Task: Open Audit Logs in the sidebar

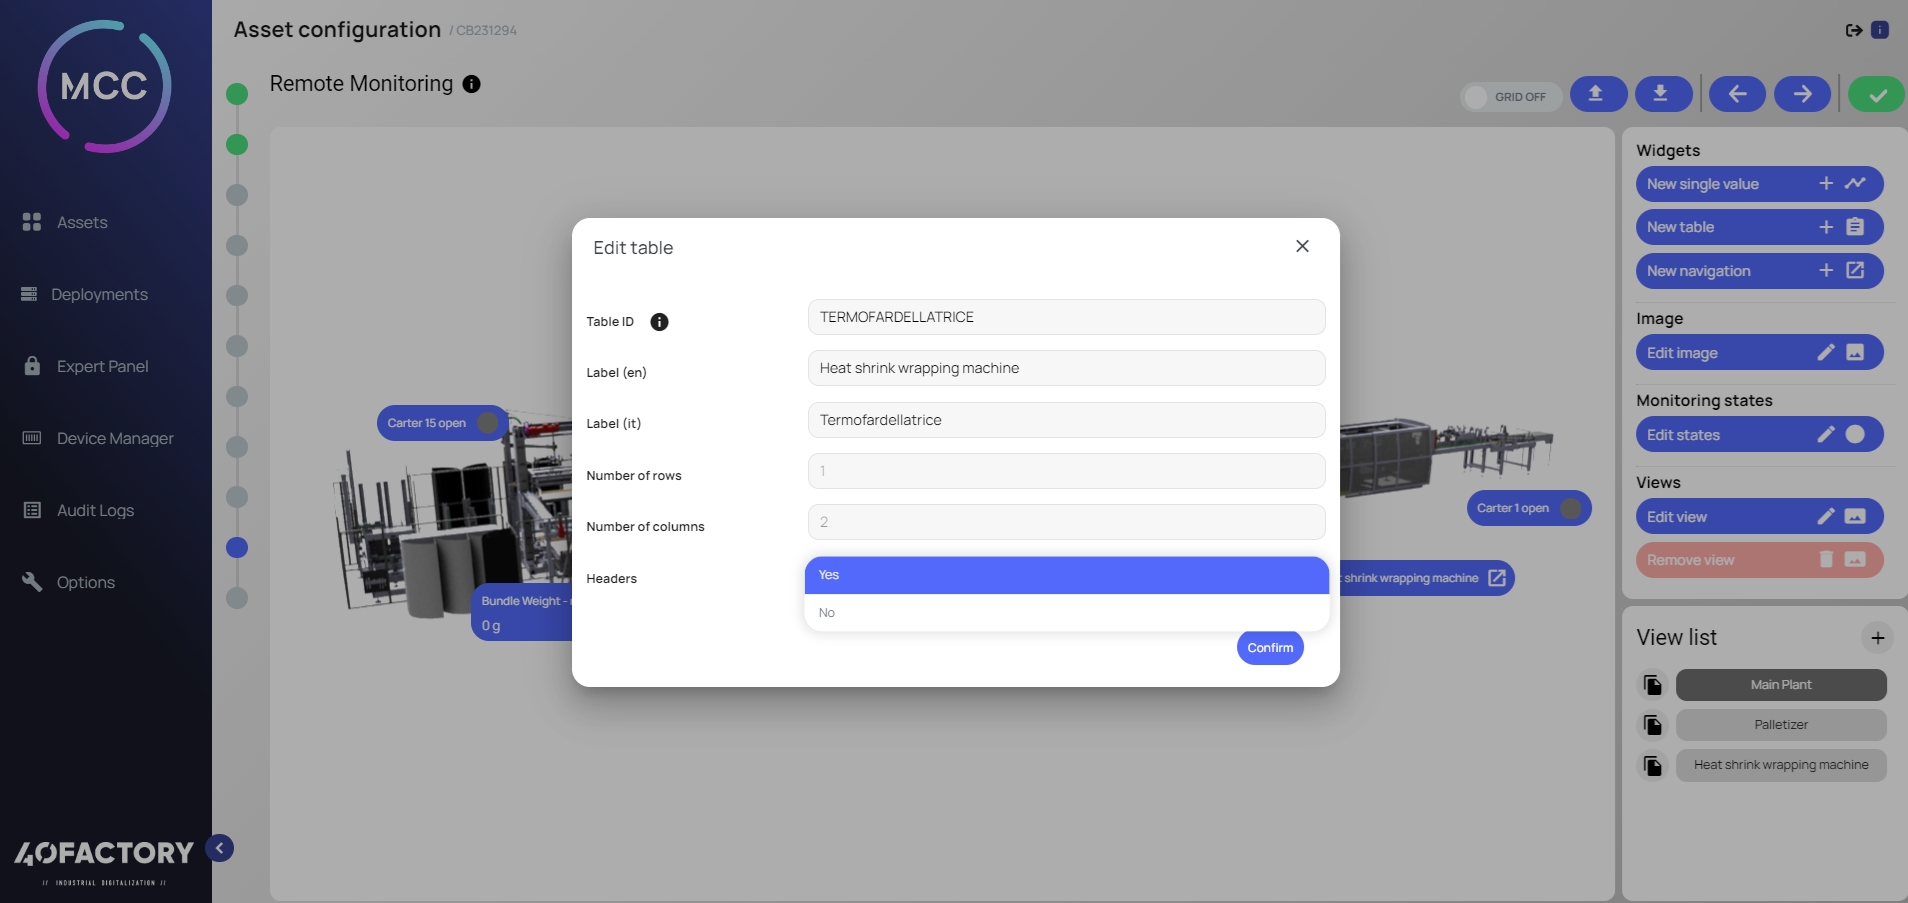Action: pos(95,510)
